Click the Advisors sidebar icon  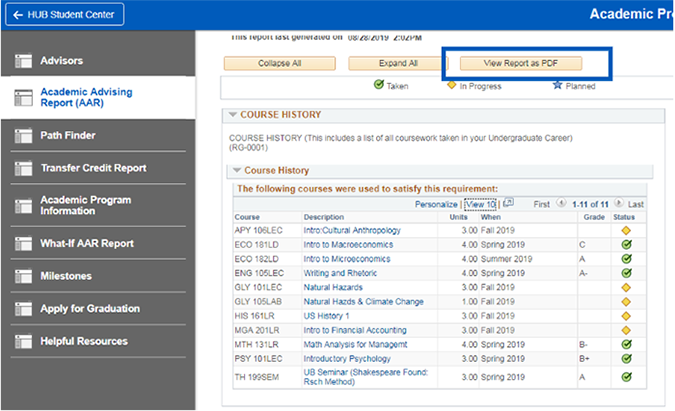[23, 62]
